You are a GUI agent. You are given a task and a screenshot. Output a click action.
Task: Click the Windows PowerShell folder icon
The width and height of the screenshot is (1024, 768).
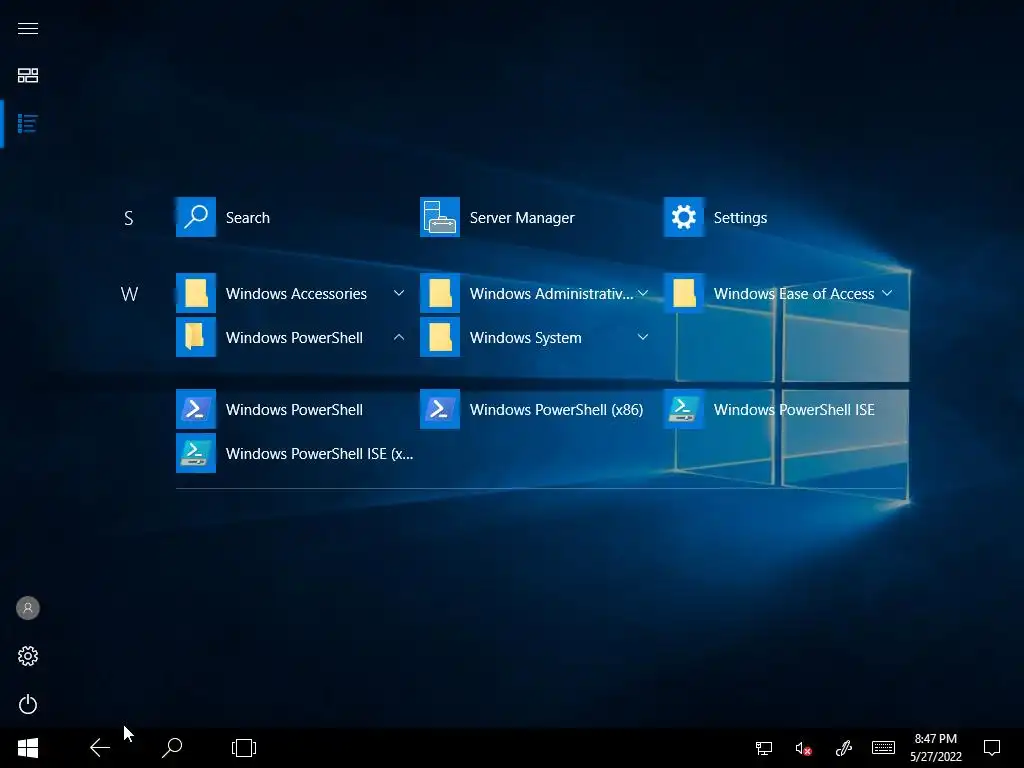196,337
